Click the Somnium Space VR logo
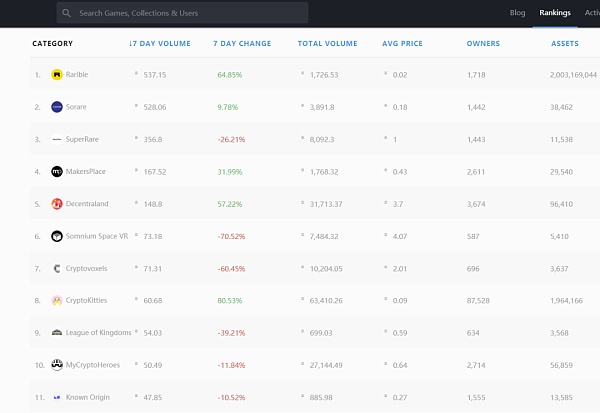The height and width of the screenshot is (413, 600). coord(57,236)
